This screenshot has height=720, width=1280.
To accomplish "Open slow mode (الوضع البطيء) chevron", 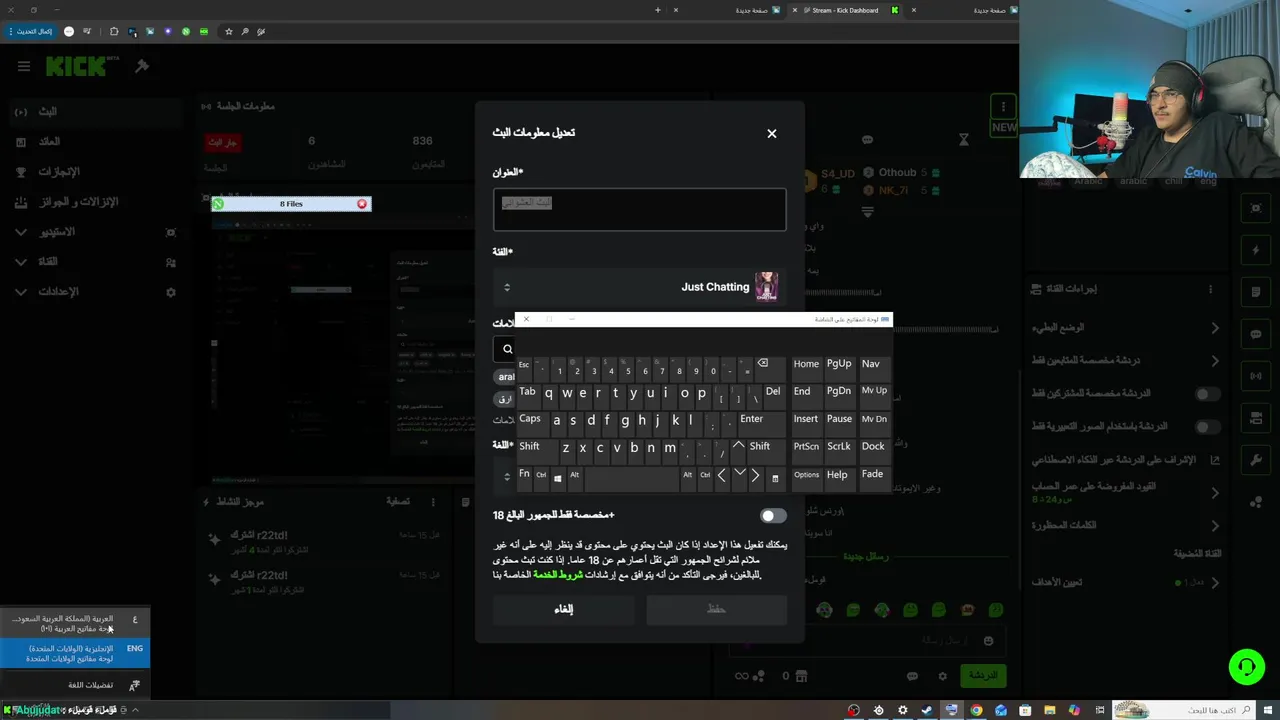I will pos(1215,328).
